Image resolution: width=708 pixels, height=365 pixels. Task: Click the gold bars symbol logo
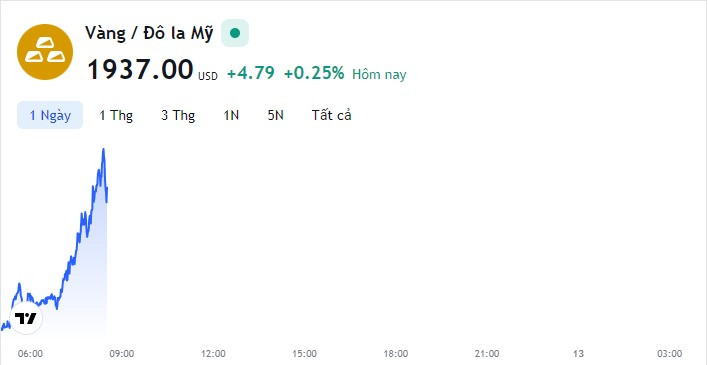click(x=45, y=52)
